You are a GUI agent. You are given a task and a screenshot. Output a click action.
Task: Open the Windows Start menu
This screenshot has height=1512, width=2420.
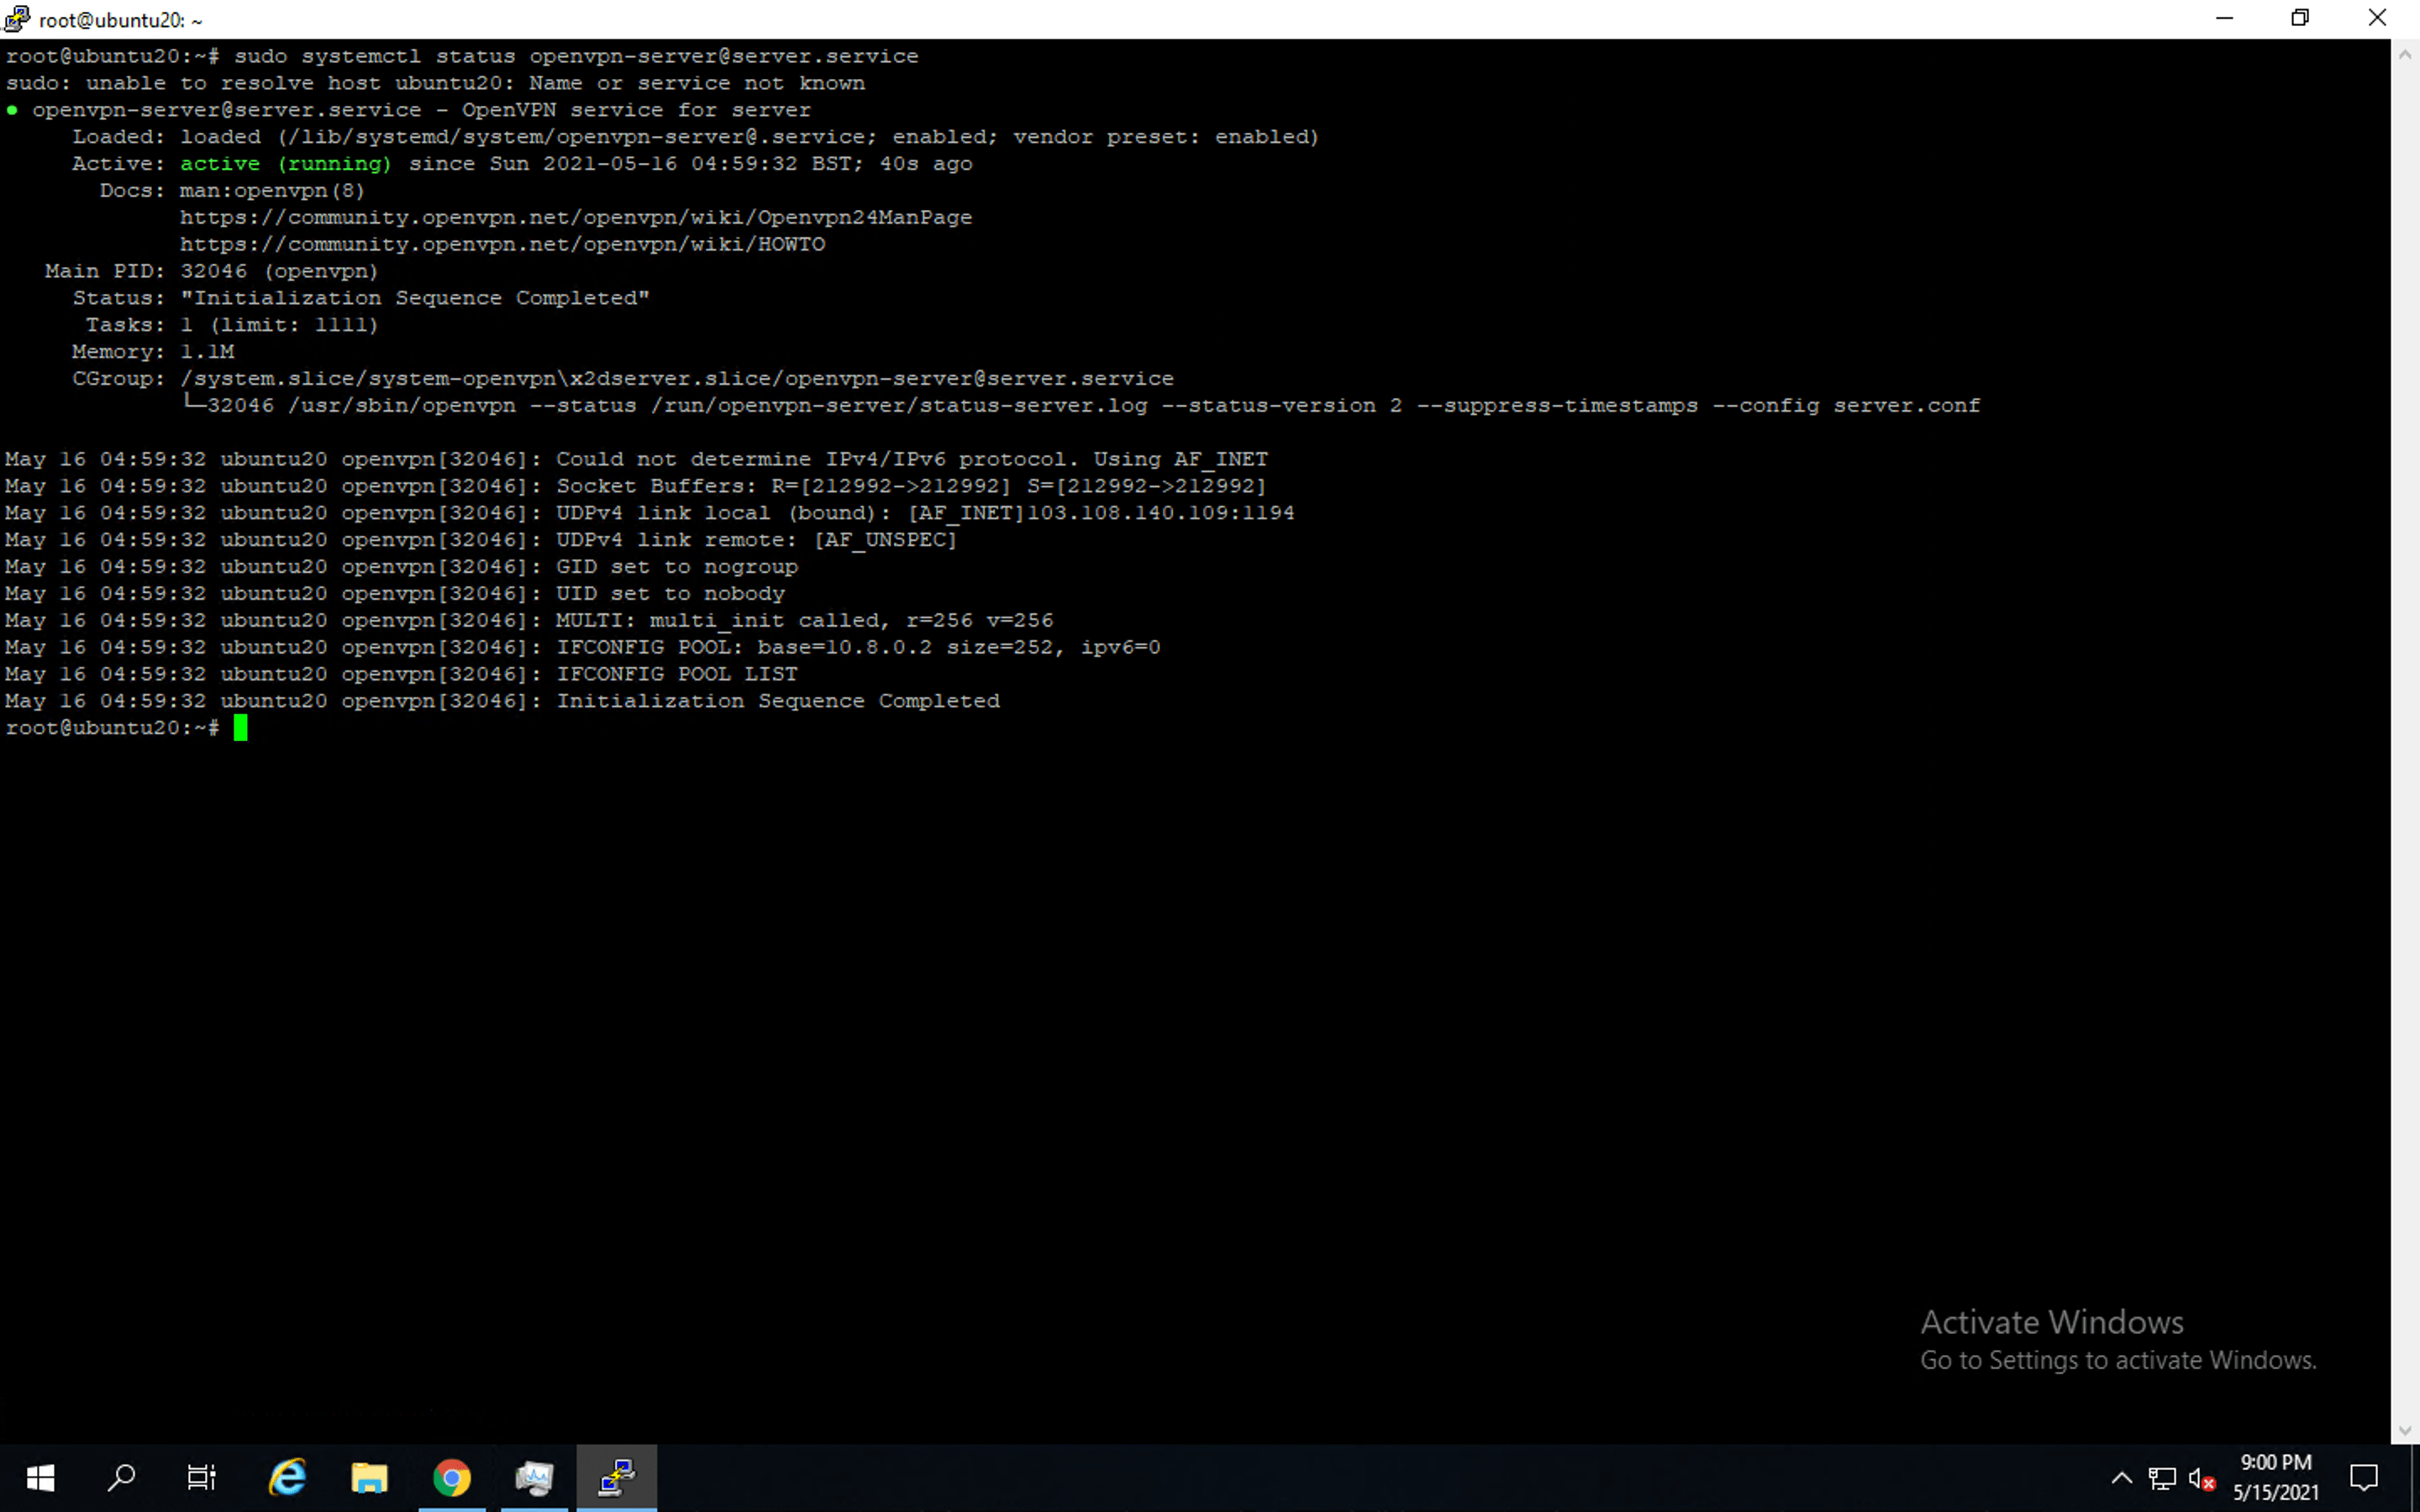click(40, 1477)
